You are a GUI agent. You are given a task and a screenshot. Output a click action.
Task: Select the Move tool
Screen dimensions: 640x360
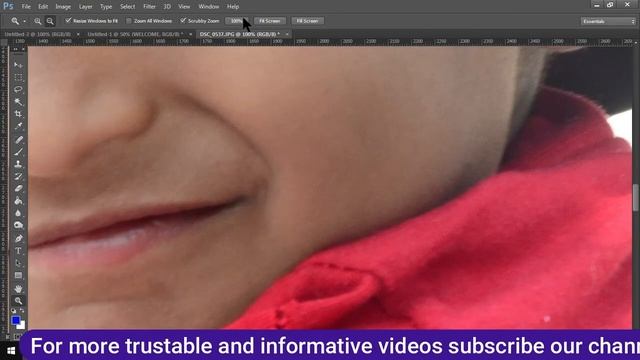pos(18,65)
